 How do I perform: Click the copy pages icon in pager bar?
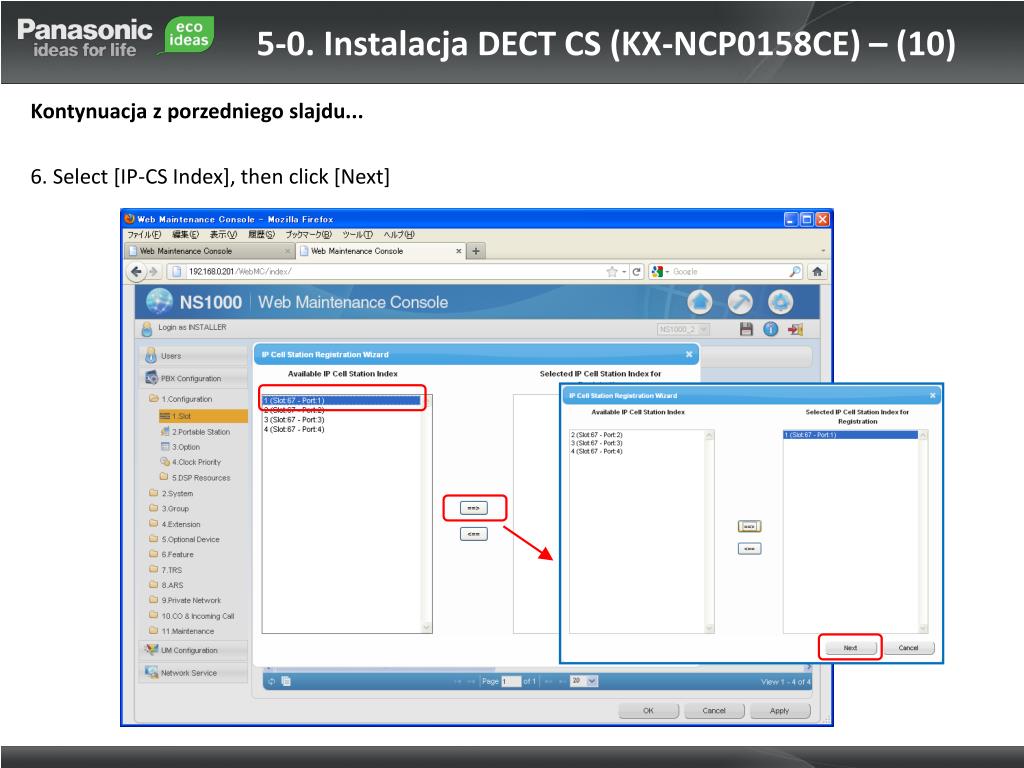[286, 681]
